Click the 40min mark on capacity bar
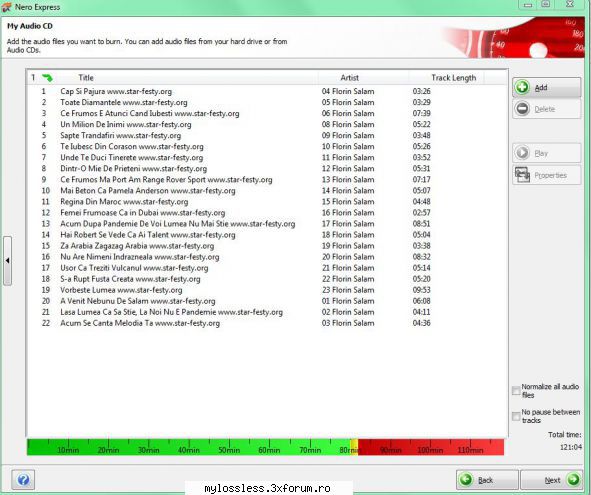 point(189,450)
